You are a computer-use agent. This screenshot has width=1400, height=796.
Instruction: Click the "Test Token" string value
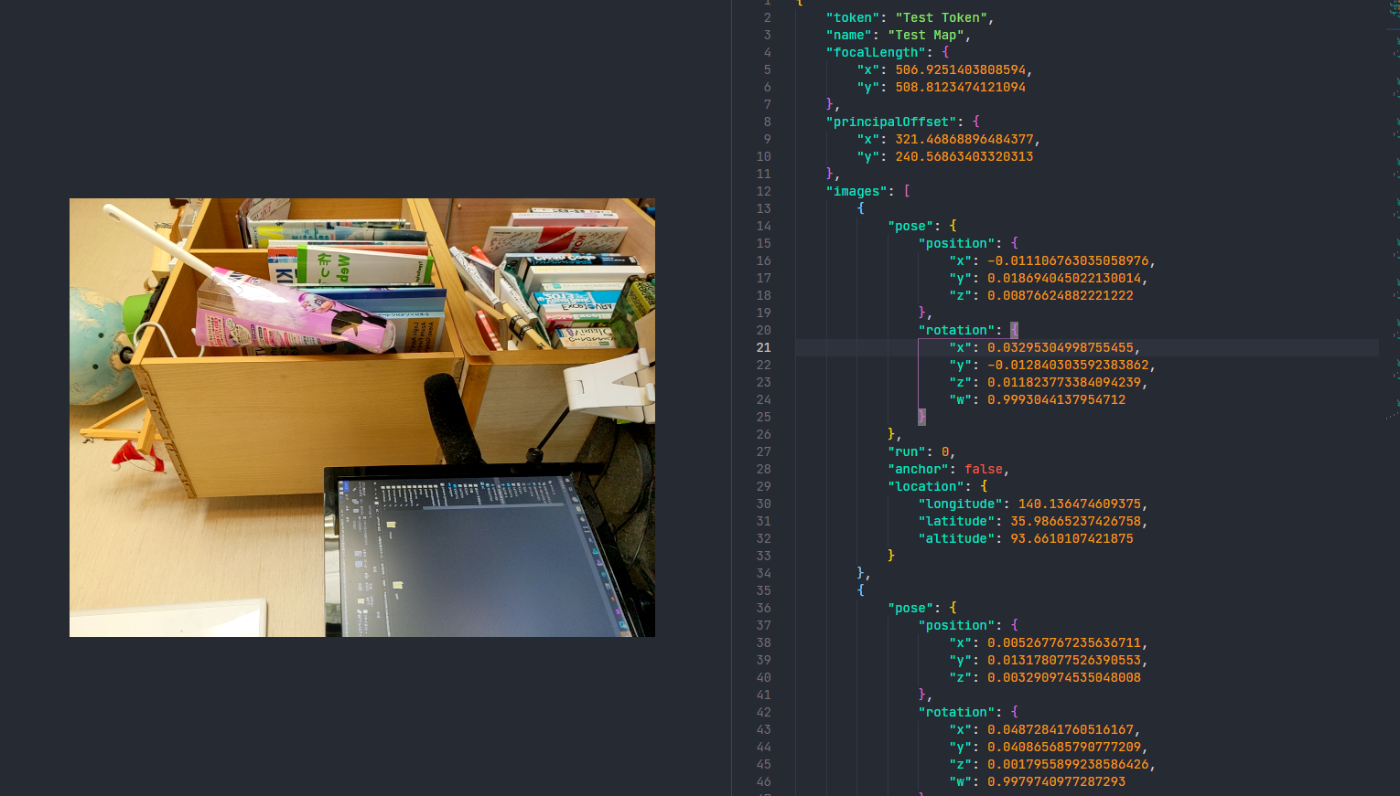[941, 17]
